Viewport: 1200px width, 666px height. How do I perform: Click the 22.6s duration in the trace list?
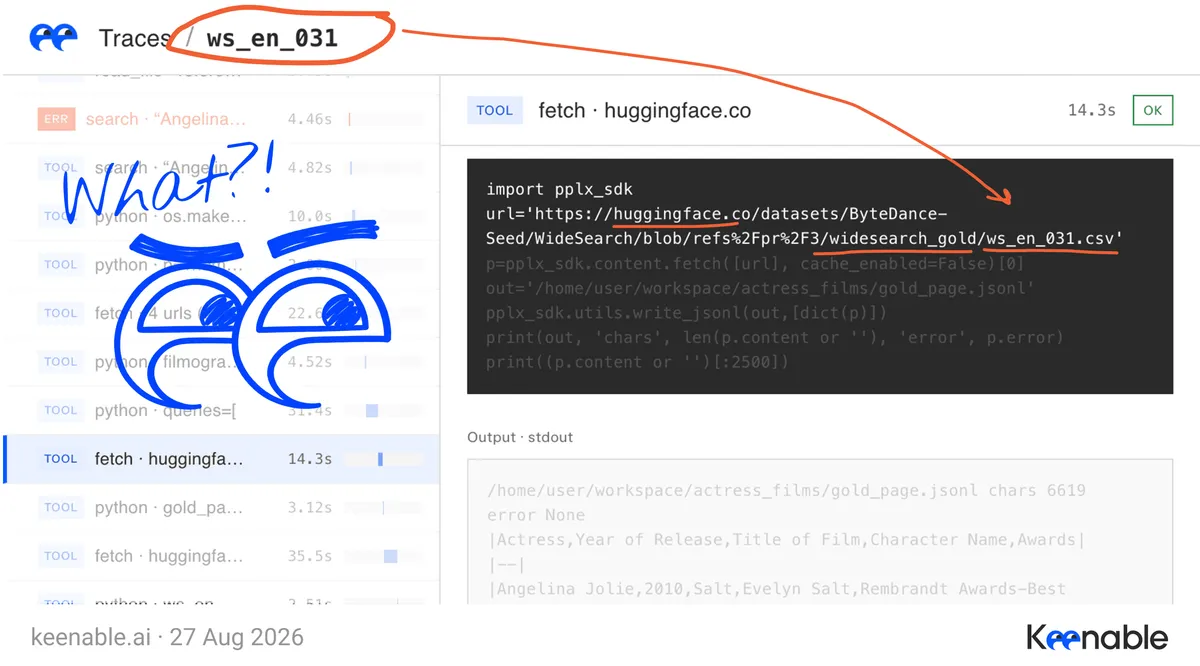click(x=310, y=313)
